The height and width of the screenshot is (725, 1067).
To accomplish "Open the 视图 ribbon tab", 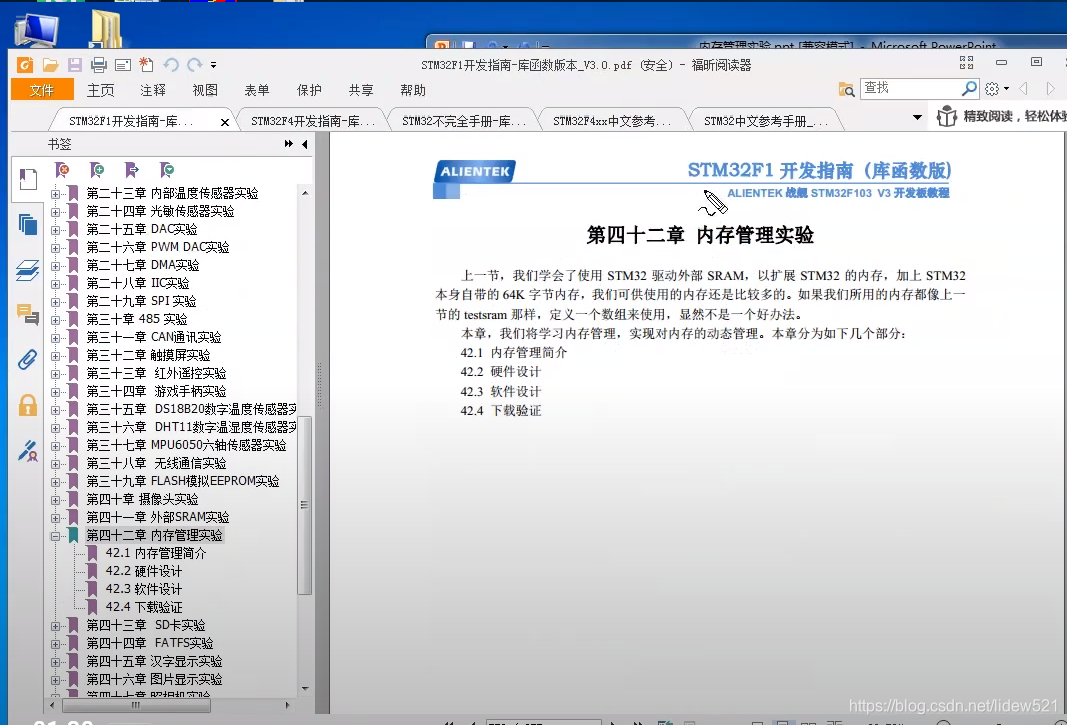I will pyautogui.click(x=205, y=90).
